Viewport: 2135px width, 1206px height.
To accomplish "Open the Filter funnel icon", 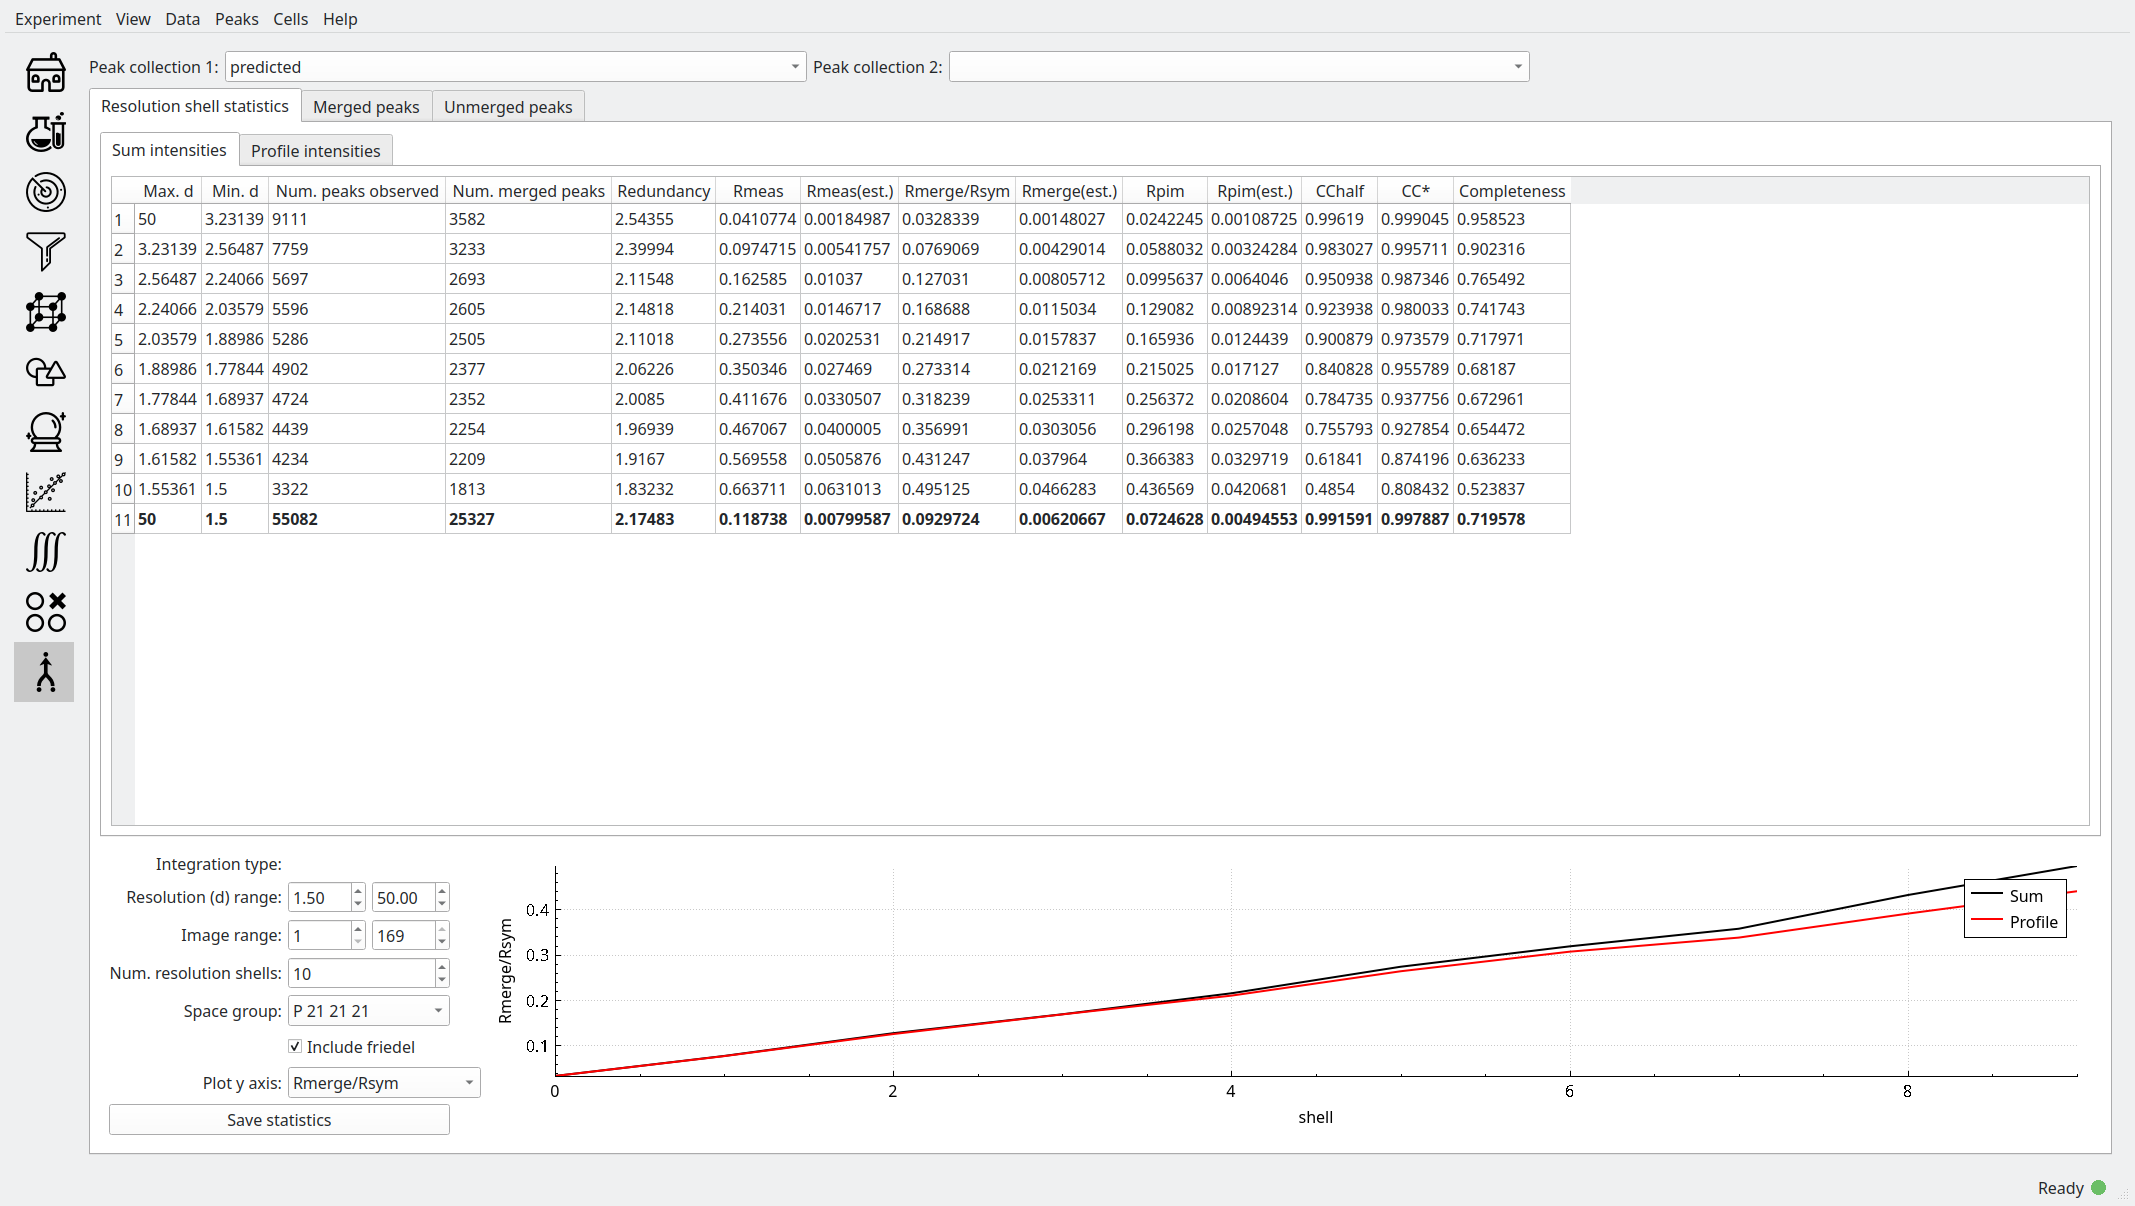I will (x=45, y=251).
